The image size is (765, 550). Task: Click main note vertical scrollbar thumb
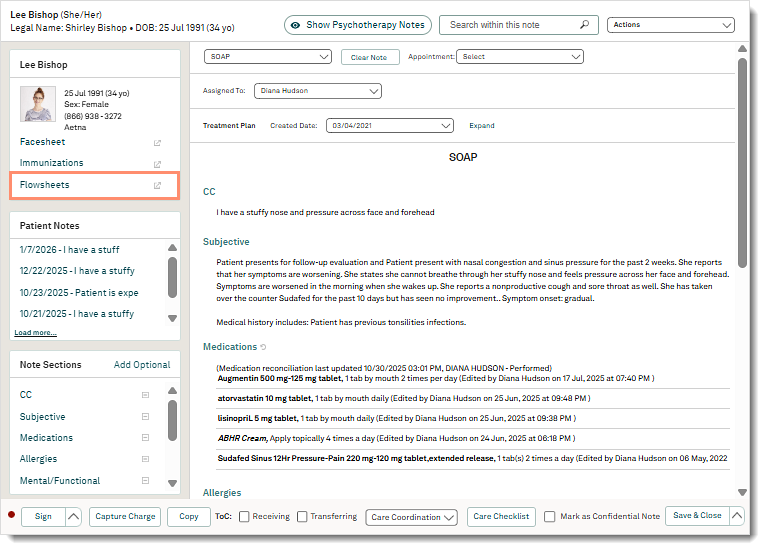(x=742, y=163)
